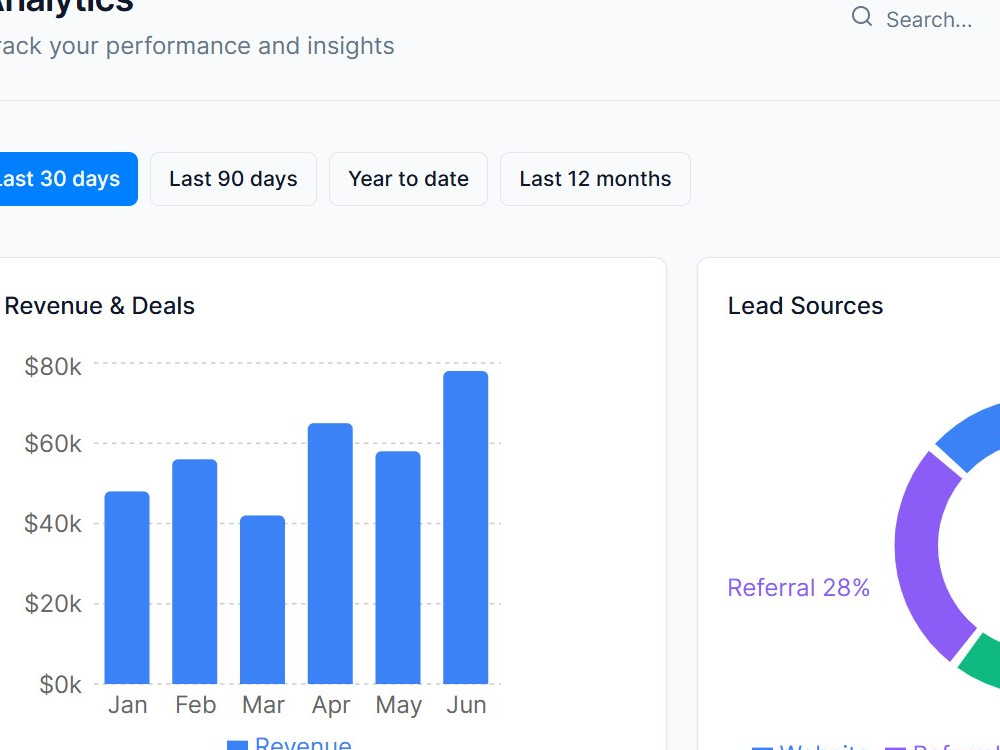Click the May revenue bar

pos(398,568)
